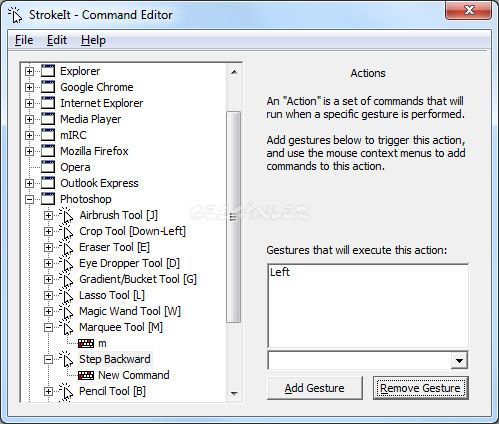Open the Edit menu

pos(57,40)
